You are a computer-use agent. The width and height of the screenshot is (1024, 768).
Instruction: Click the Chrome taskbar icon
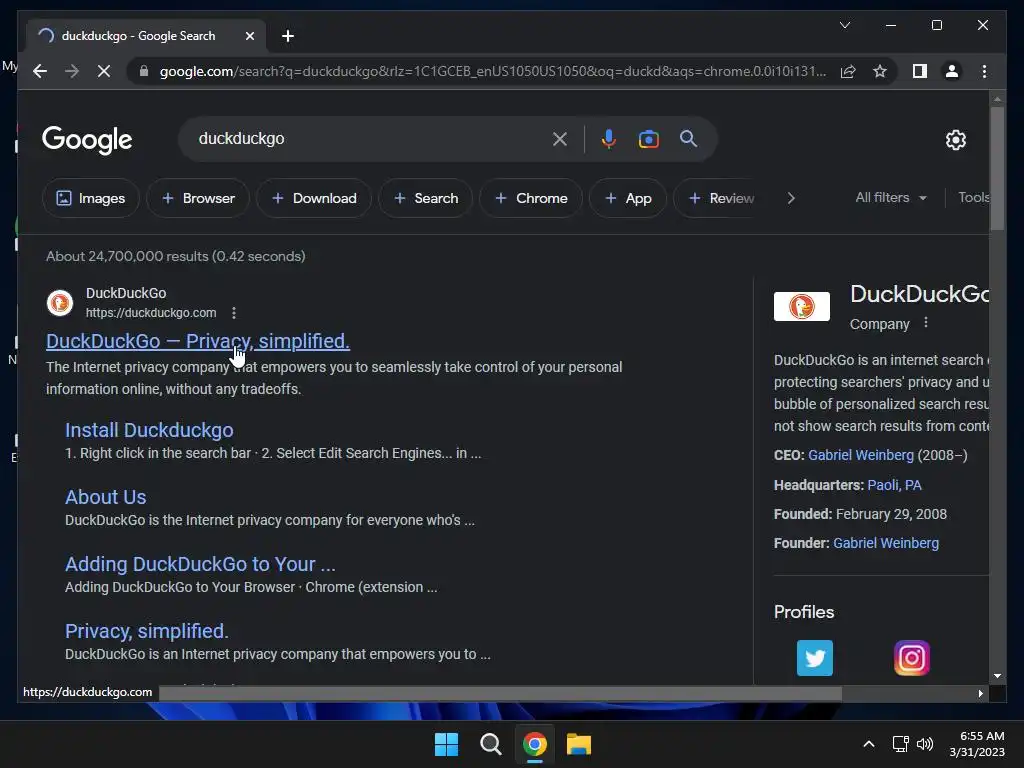[x=534, y=744]
